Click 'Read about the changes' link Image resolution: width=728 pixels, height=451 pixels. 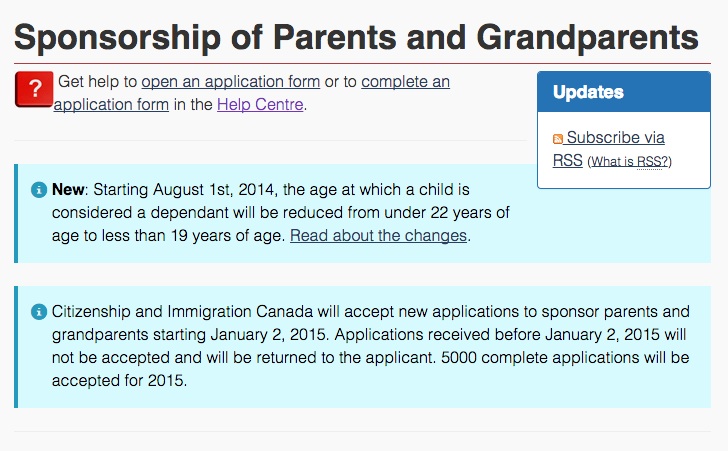[x=378, y=235]
